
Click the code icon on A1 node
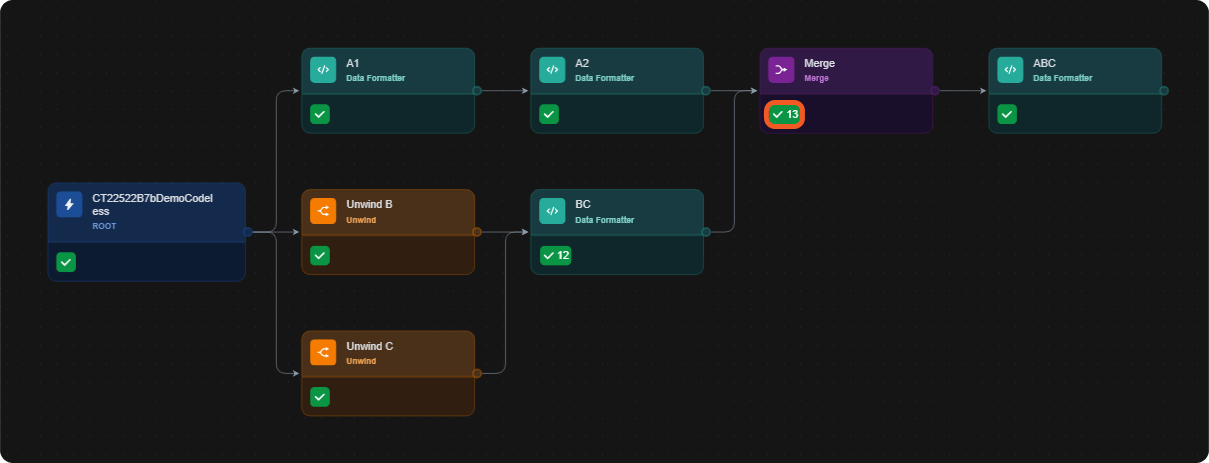(x=323, y=70)
